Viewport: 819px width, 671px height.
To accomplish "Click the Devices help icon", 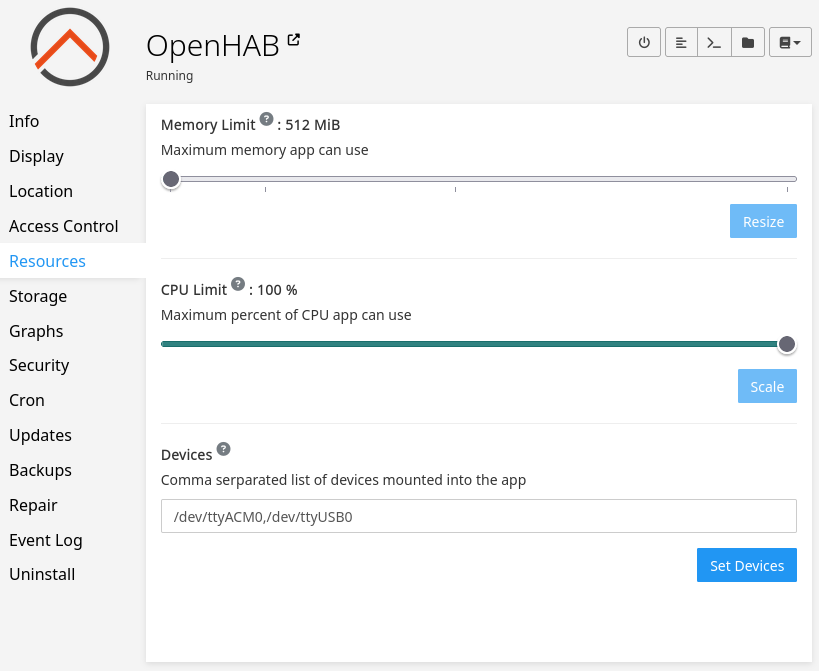I will [x=223, y=449].
